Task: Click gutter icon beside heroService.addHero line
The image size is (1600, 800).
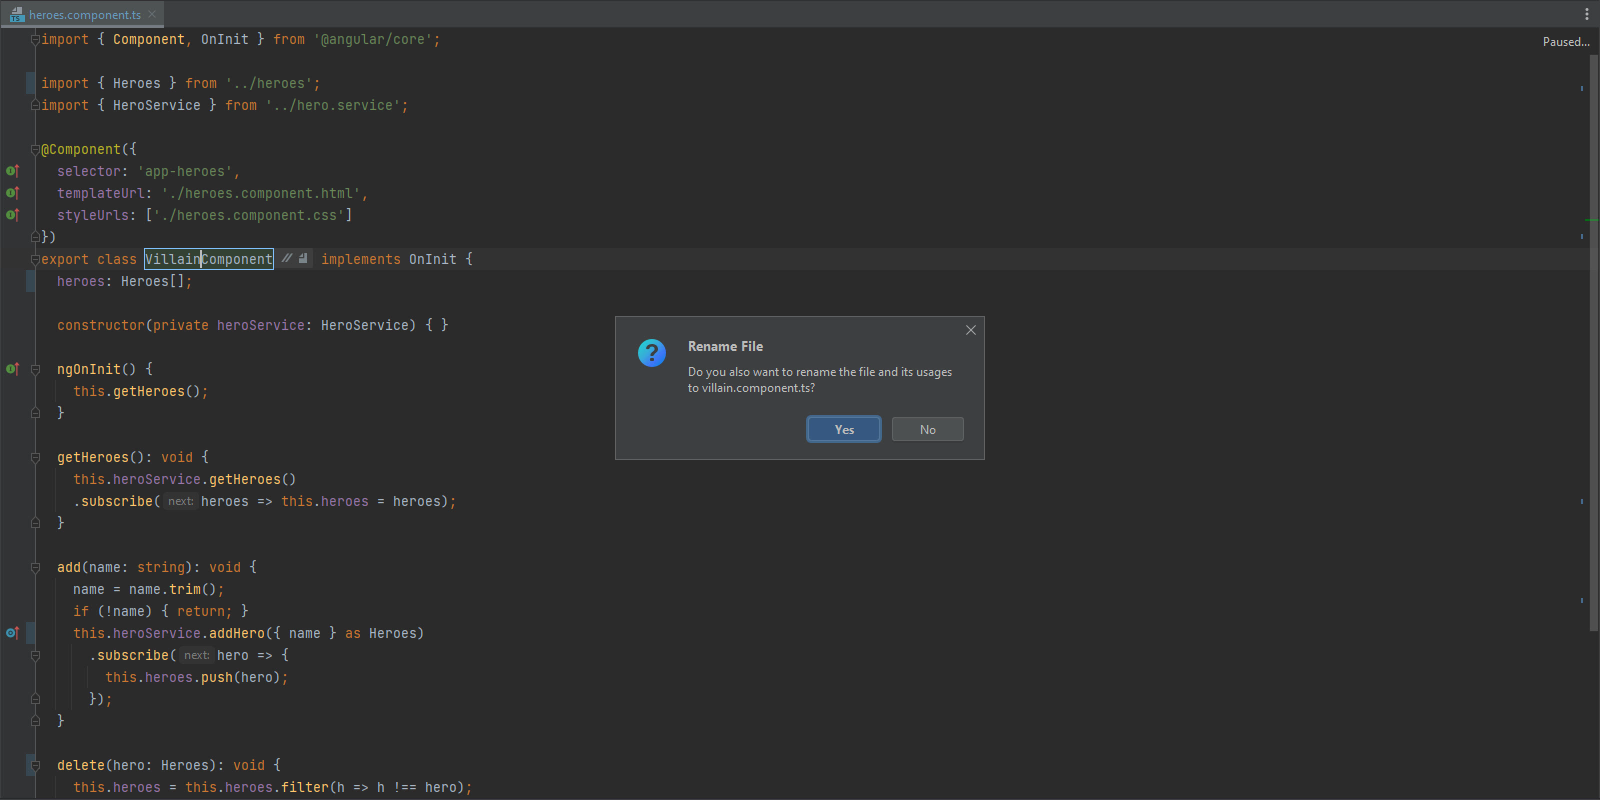Action: point(12,633)
